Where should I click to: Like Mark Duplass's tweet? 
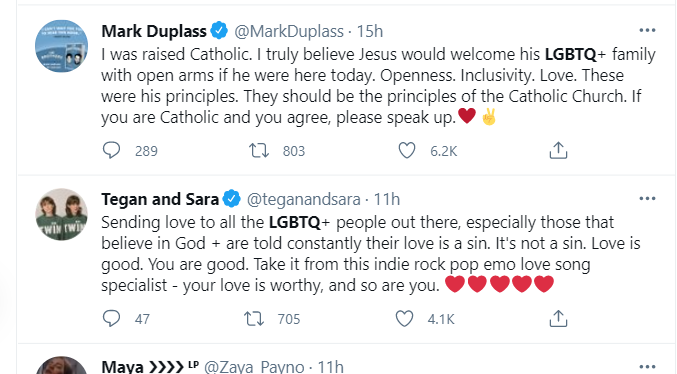coord(406,150)
